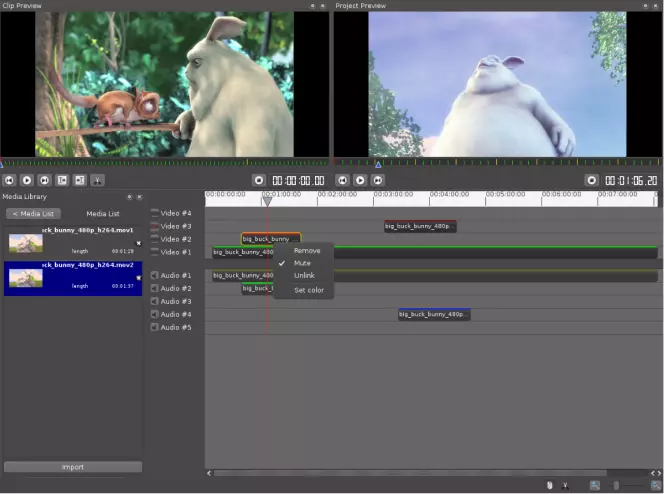Image resolution: width=664 pixels, height=494 pixels.
Task: Select big_buck_bunny clip on Video #3 track
Action: coord(420,226)
